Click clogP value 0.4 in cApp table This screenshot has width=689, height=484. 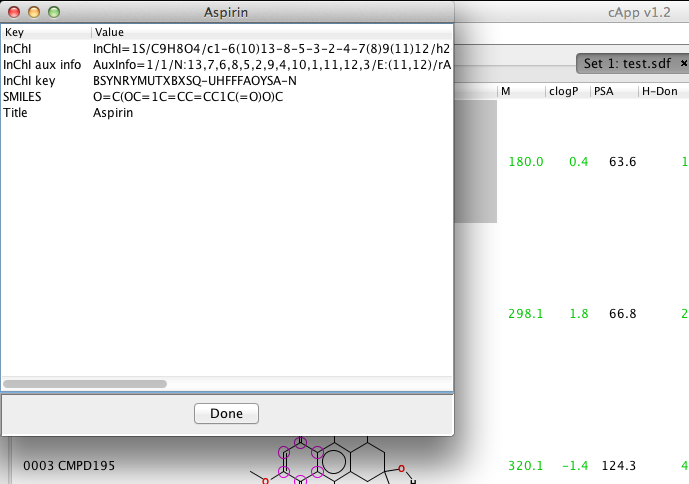tap(578, 162)
